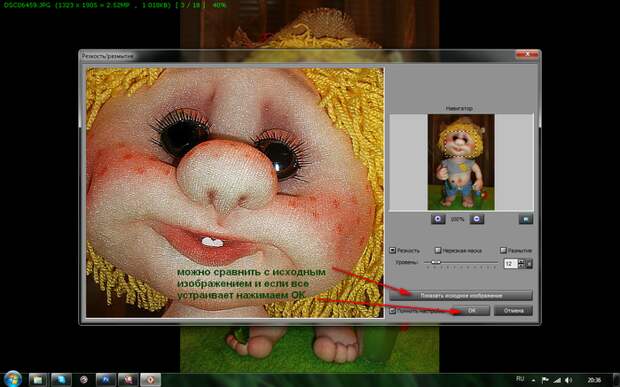Click the round swirl icon on taskbar
The height and width of the screenshot is (387, 620).
[x=83, y=380]
